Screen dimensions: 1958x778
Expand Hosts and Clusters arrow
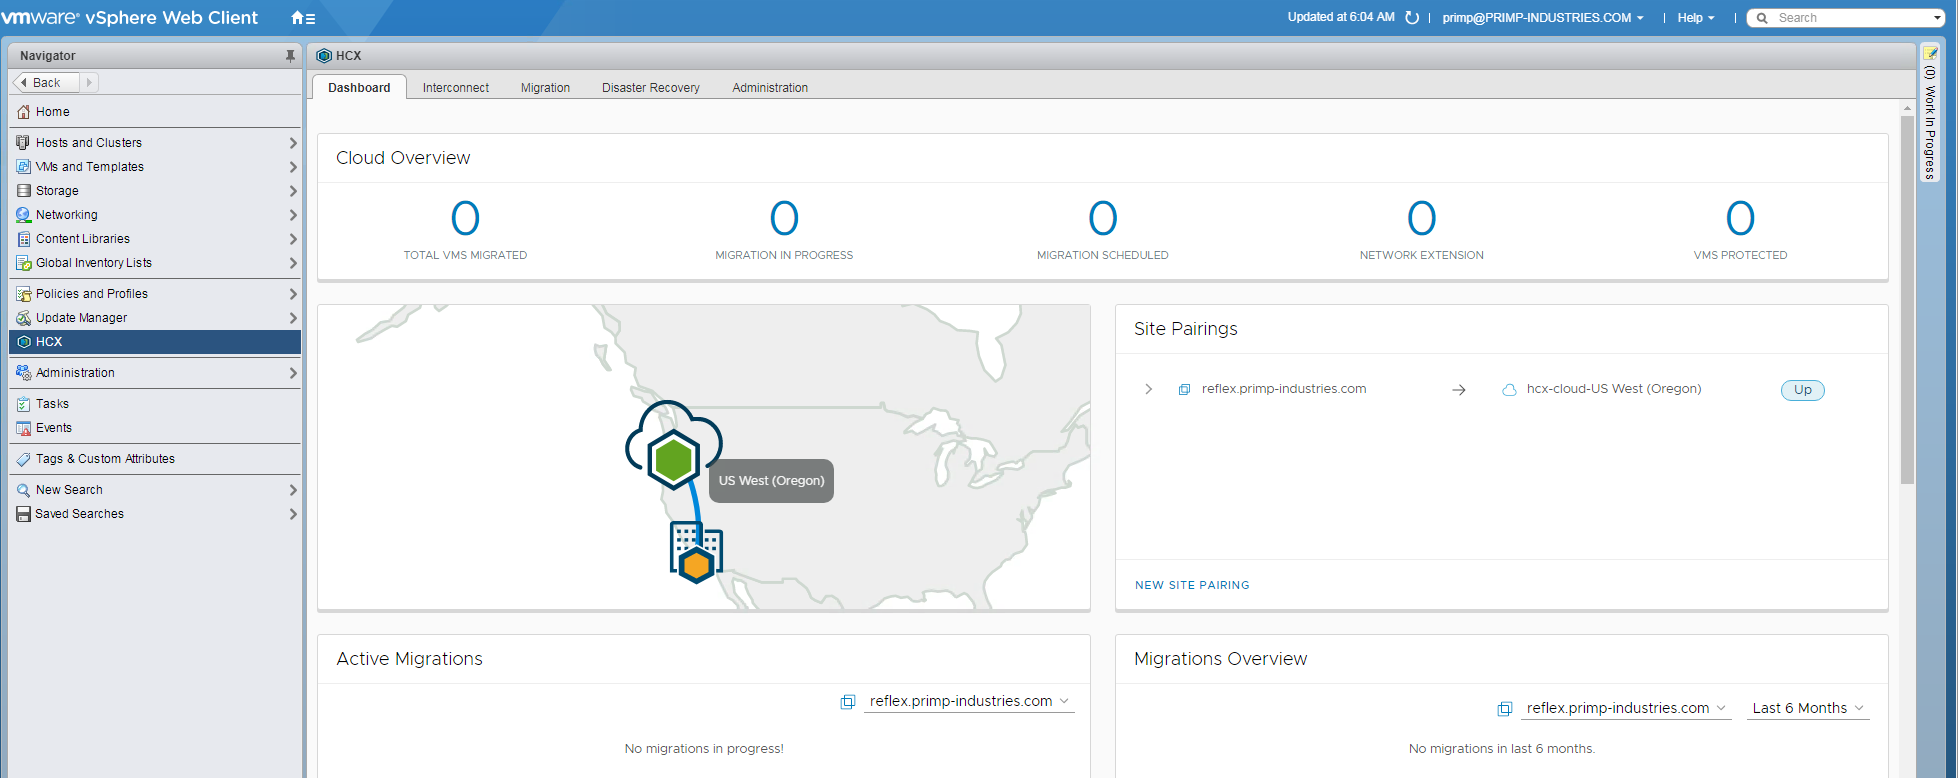(293, 143)
